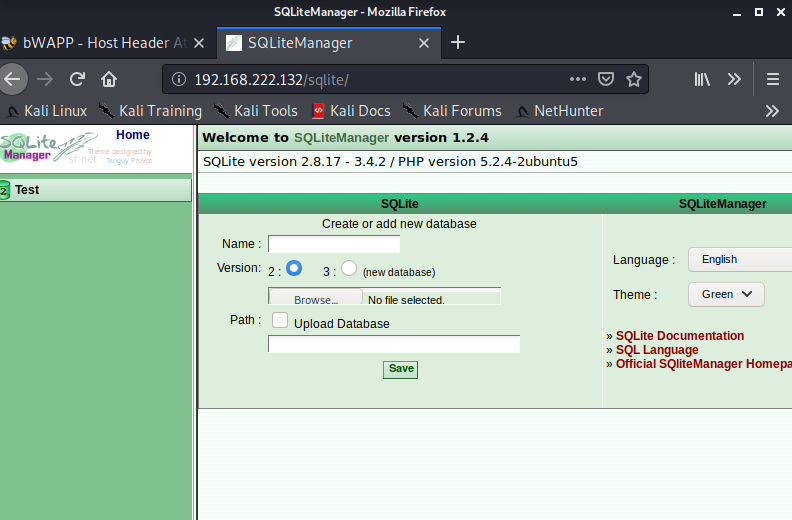Save page to Pocket icon
This screenshot has width=792, height=520.
pyautogui.click(x=606, y=79)
